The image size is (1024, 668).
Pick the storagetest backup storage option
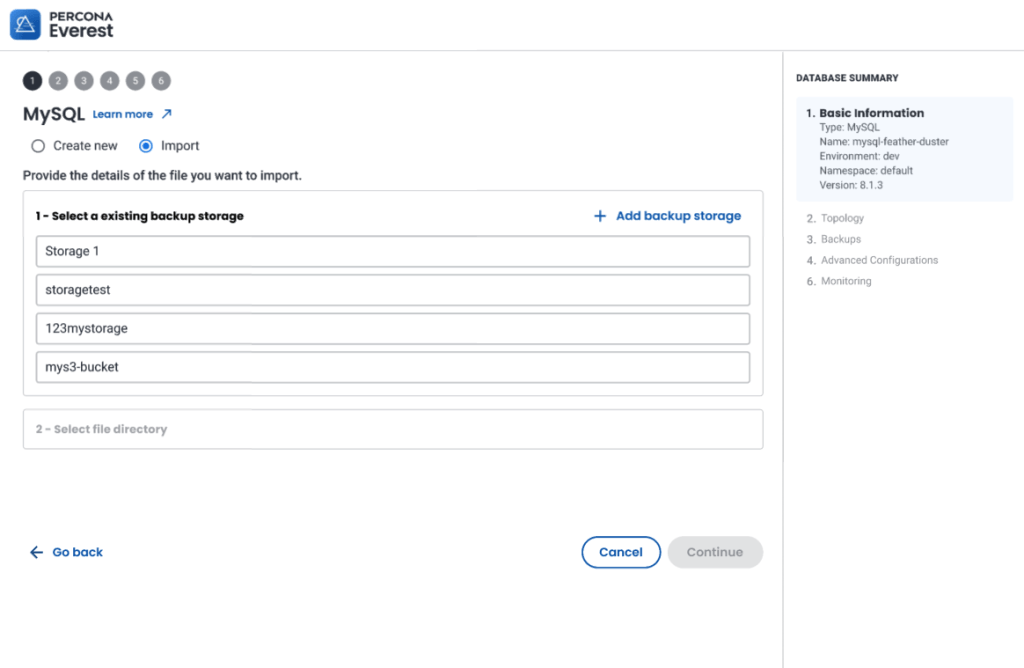[x=392, y=290]
